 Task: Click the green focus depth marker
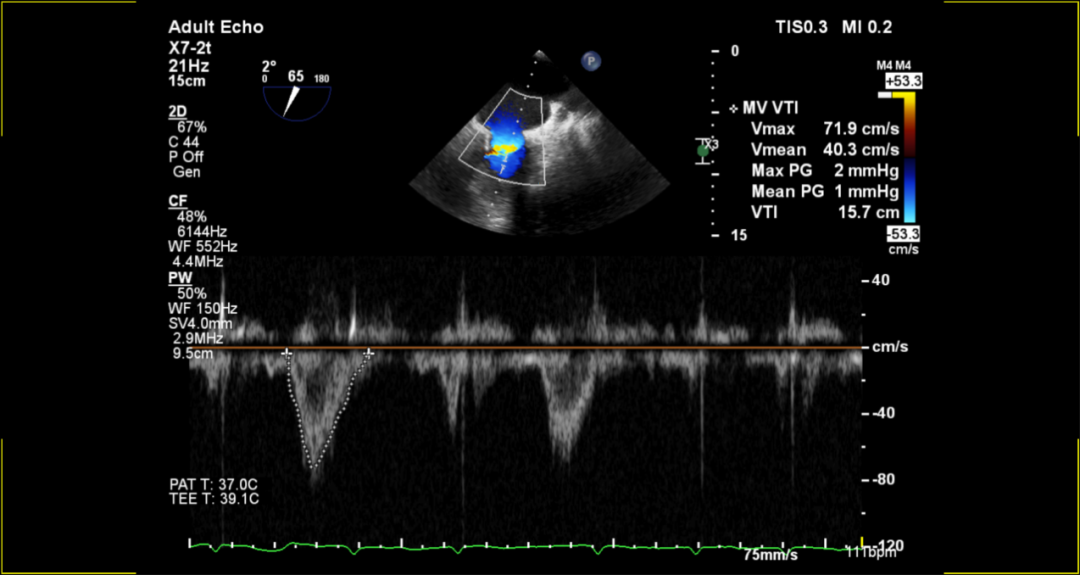[703, 151]
